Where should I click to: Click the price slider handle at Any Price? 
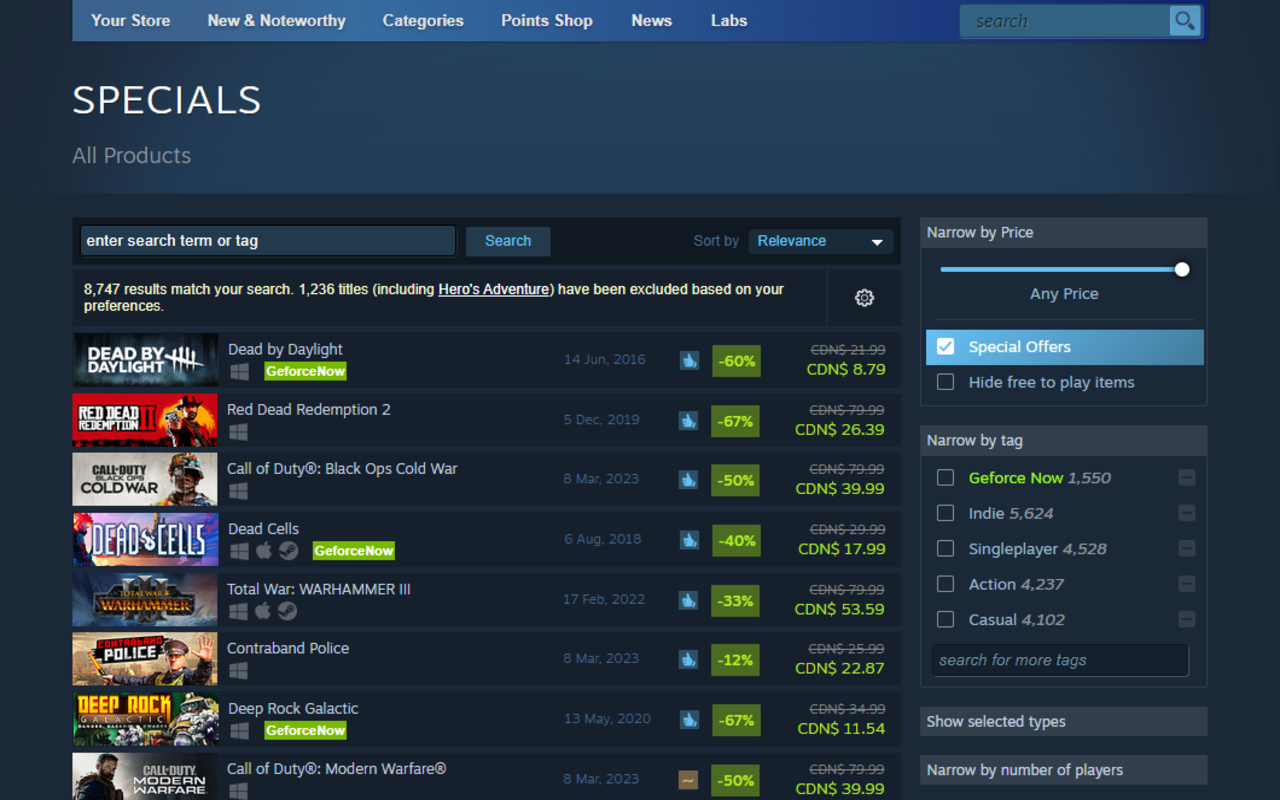[1182, 269]
